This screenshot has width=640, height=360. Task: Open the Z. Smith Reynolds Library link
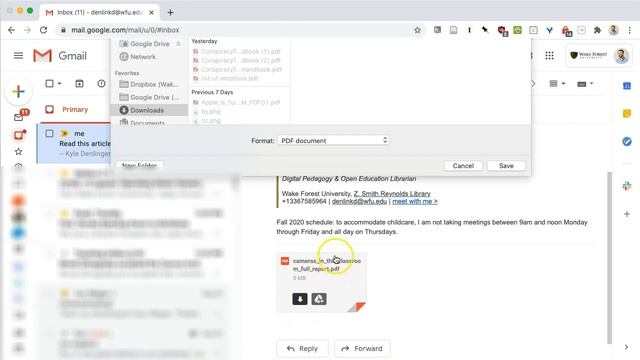click(x=392, y=193)
